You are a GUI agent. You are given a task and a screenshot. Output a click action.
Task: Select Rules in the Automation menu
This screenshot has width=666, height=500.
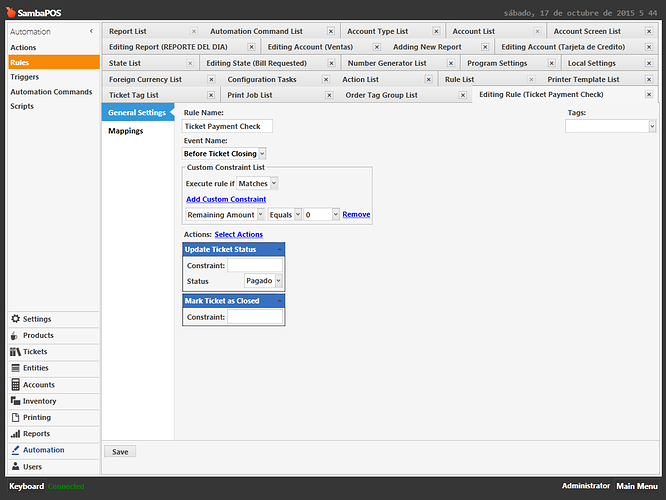[54, 62]
